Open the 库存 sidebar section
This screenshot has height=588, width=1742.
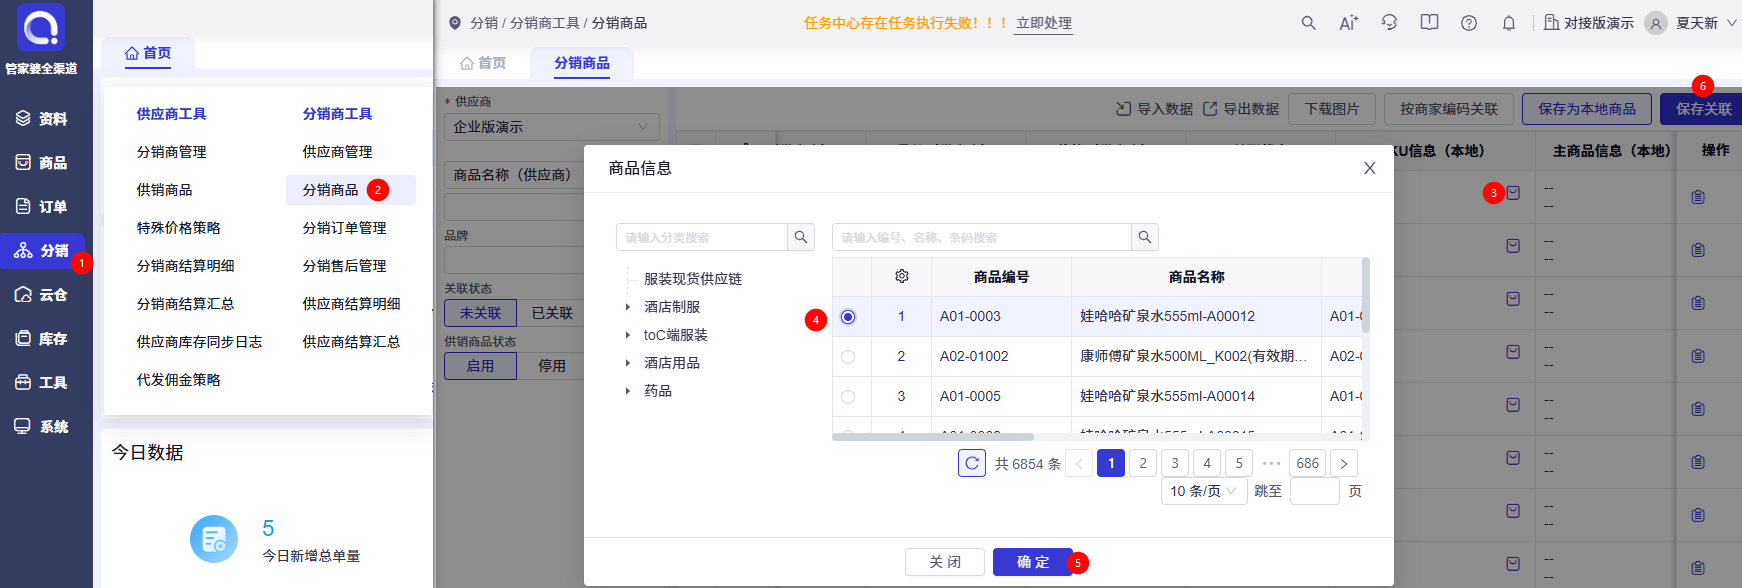41,339
